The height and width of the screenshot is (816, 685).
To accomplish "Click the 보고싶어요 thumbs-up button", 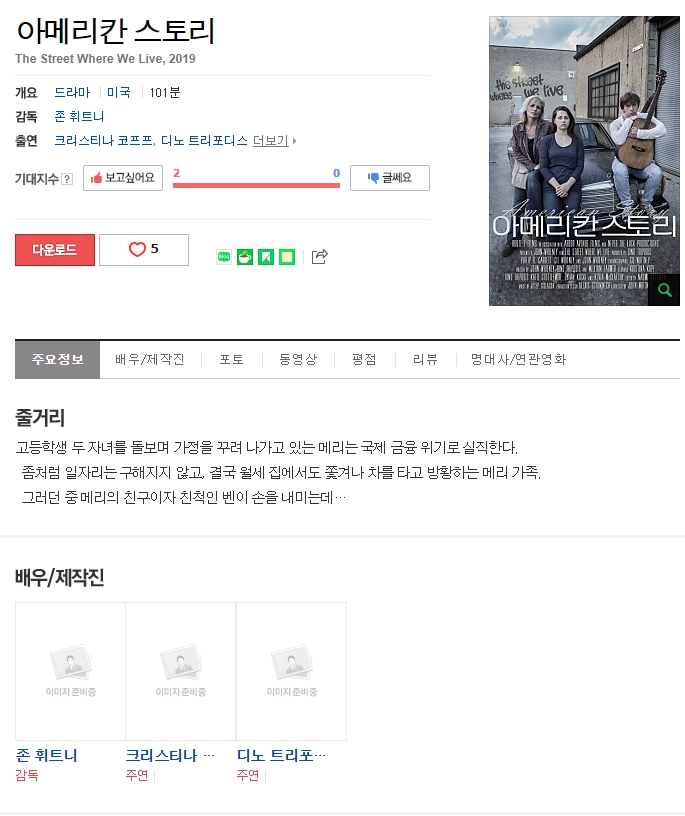I will click(123, 178).
